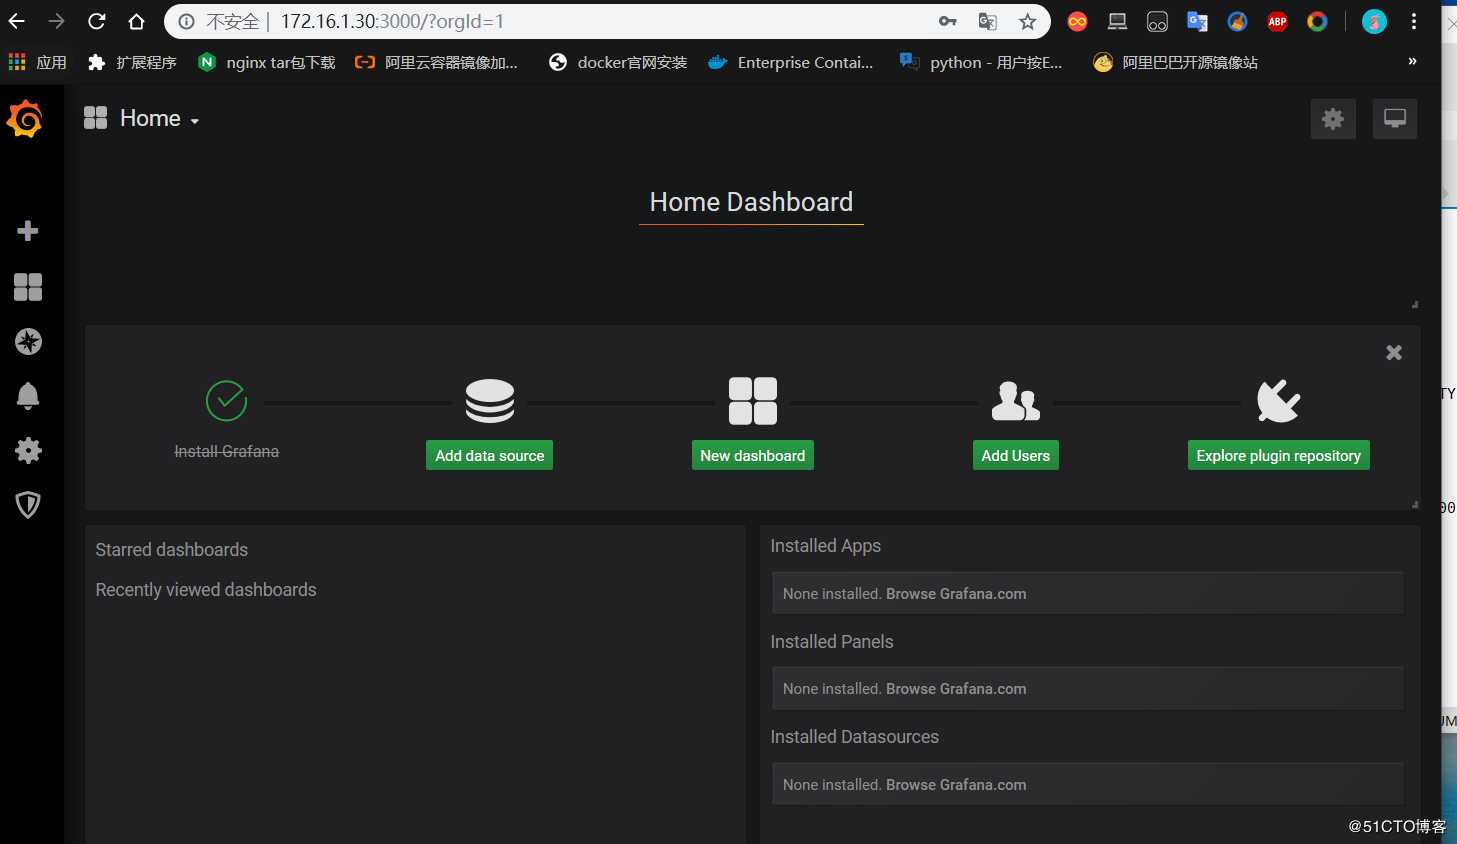
Task: Click the four-square dashboard step icon
Action: pos(753,401)
